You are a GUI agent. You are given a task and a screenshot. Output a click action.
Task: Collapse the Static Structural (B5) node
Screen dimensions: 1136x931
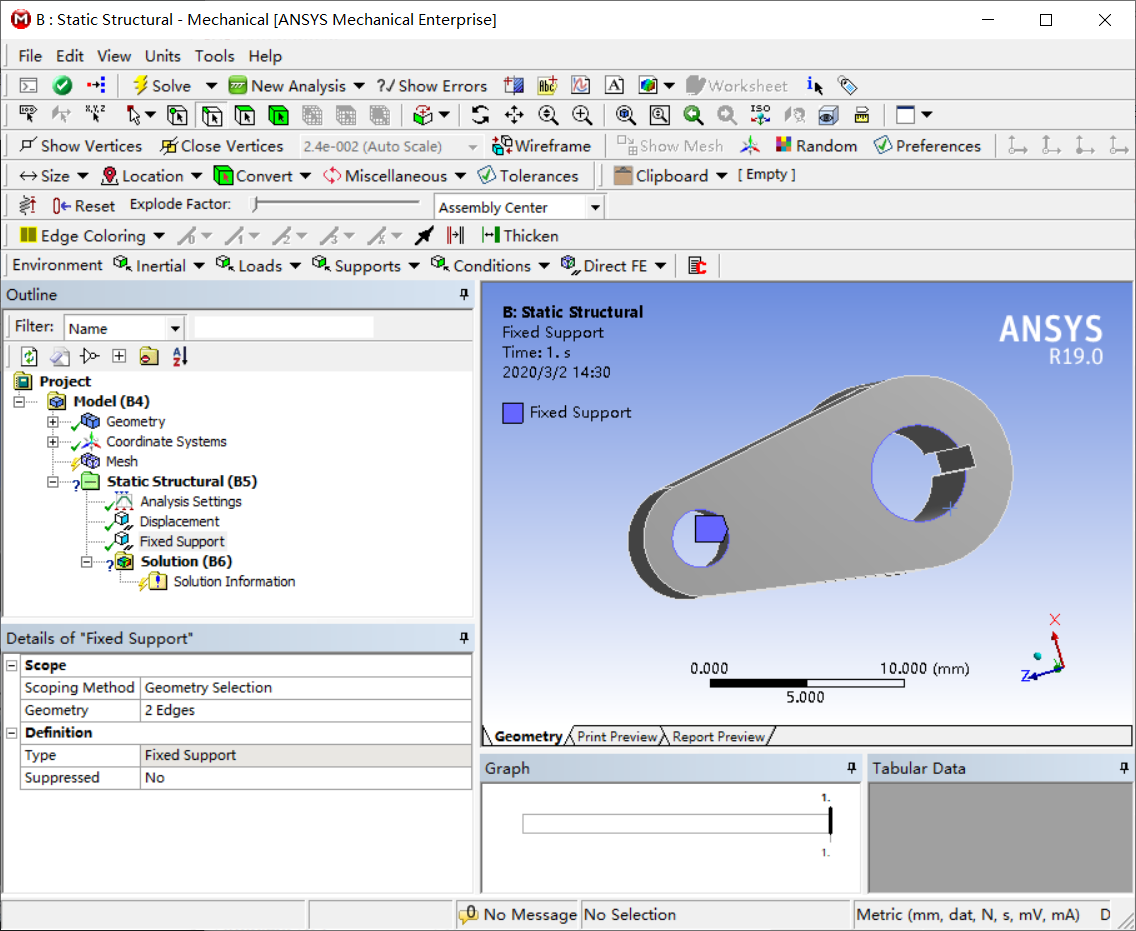[x=53, y=481]
